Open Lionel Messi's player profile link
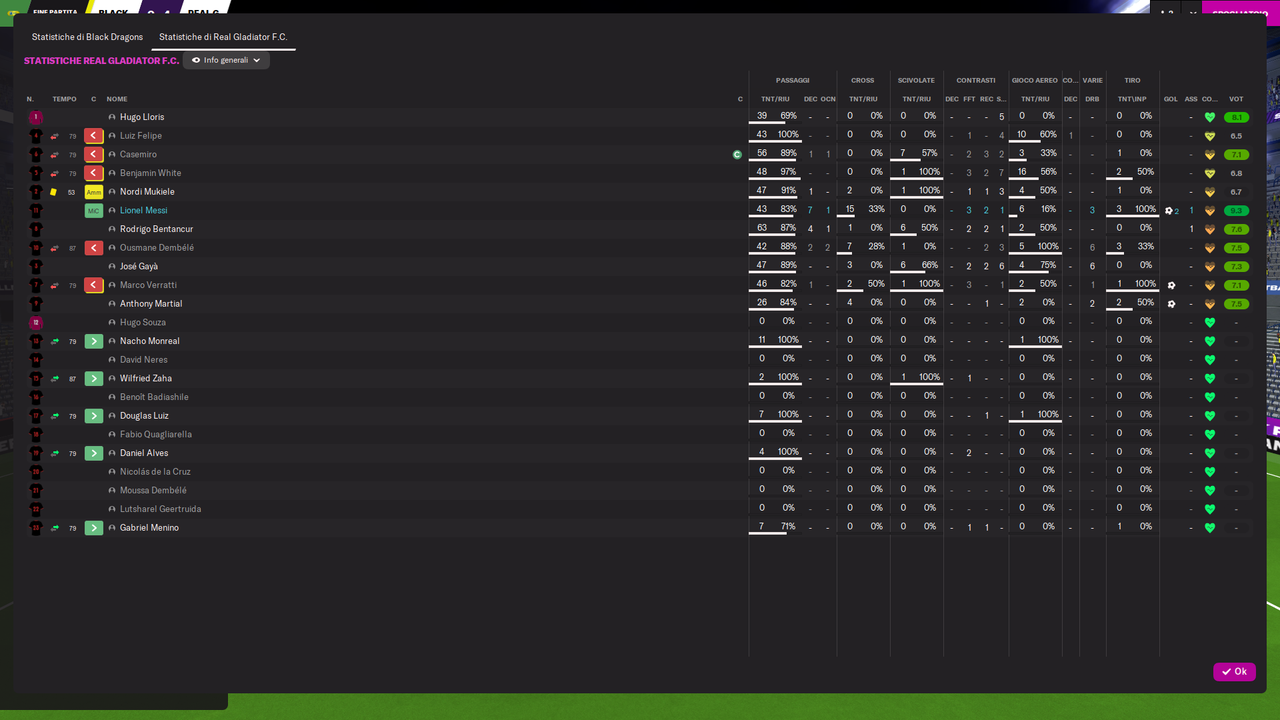The height and width of the screenshot is (720, 1280). coord(144,211)
